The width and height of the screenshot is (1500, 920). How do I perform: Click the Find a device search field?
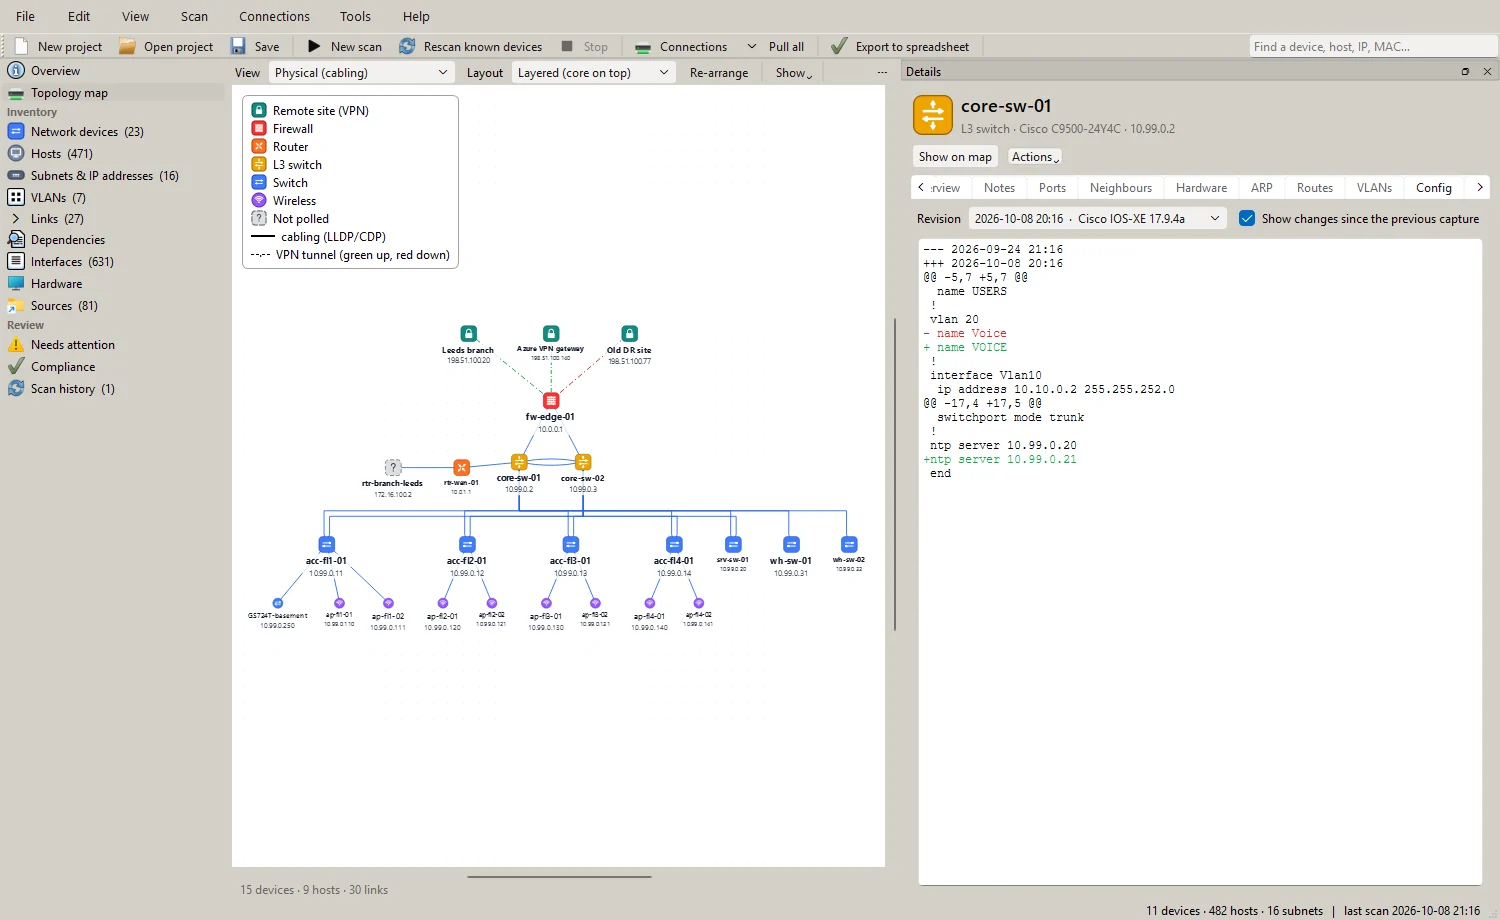click(1372, 46)
